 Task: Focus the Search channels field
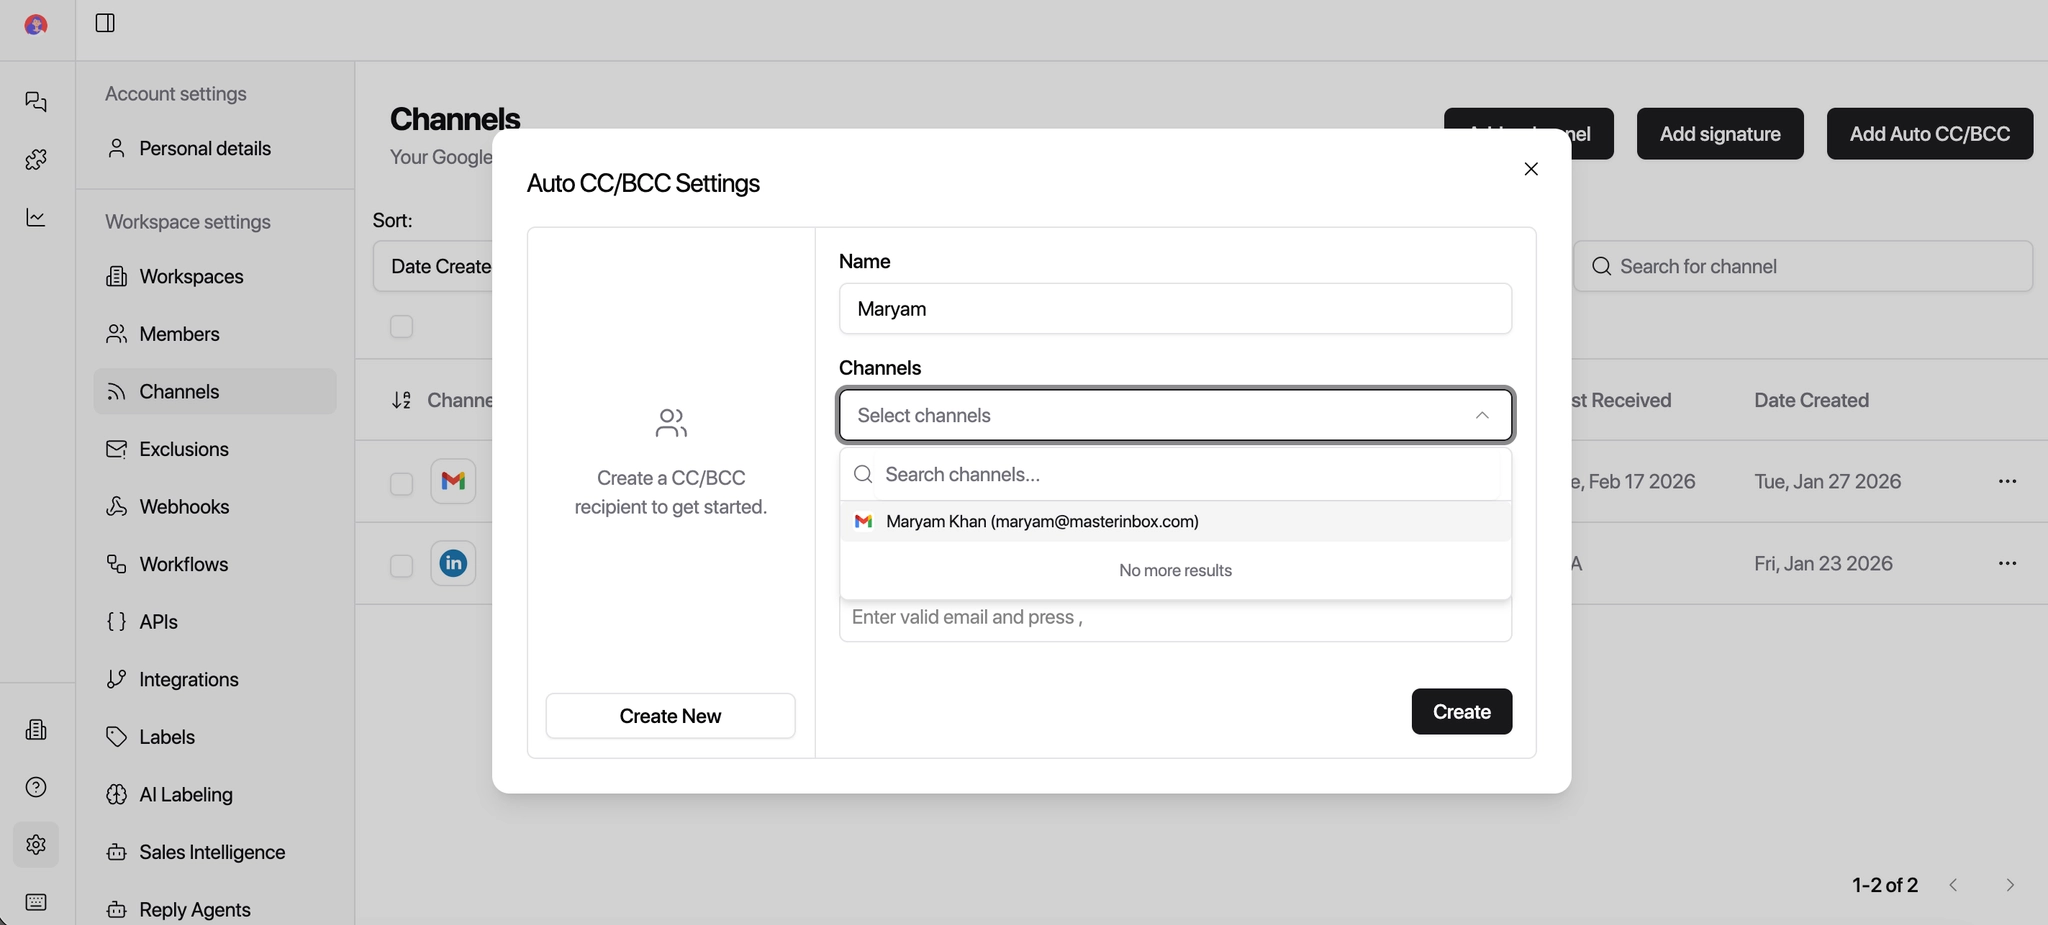pyautogui.click(x=1190, y=475)
